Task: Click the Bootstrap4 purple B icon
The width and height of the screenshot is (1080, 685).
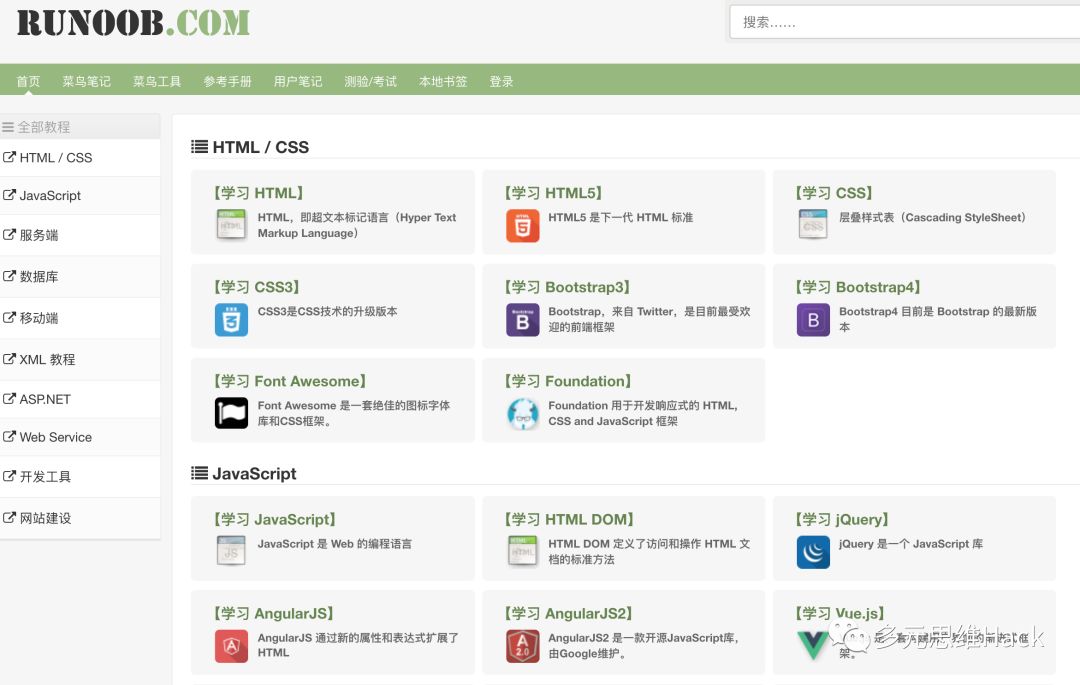Action: tap(813, 319)
